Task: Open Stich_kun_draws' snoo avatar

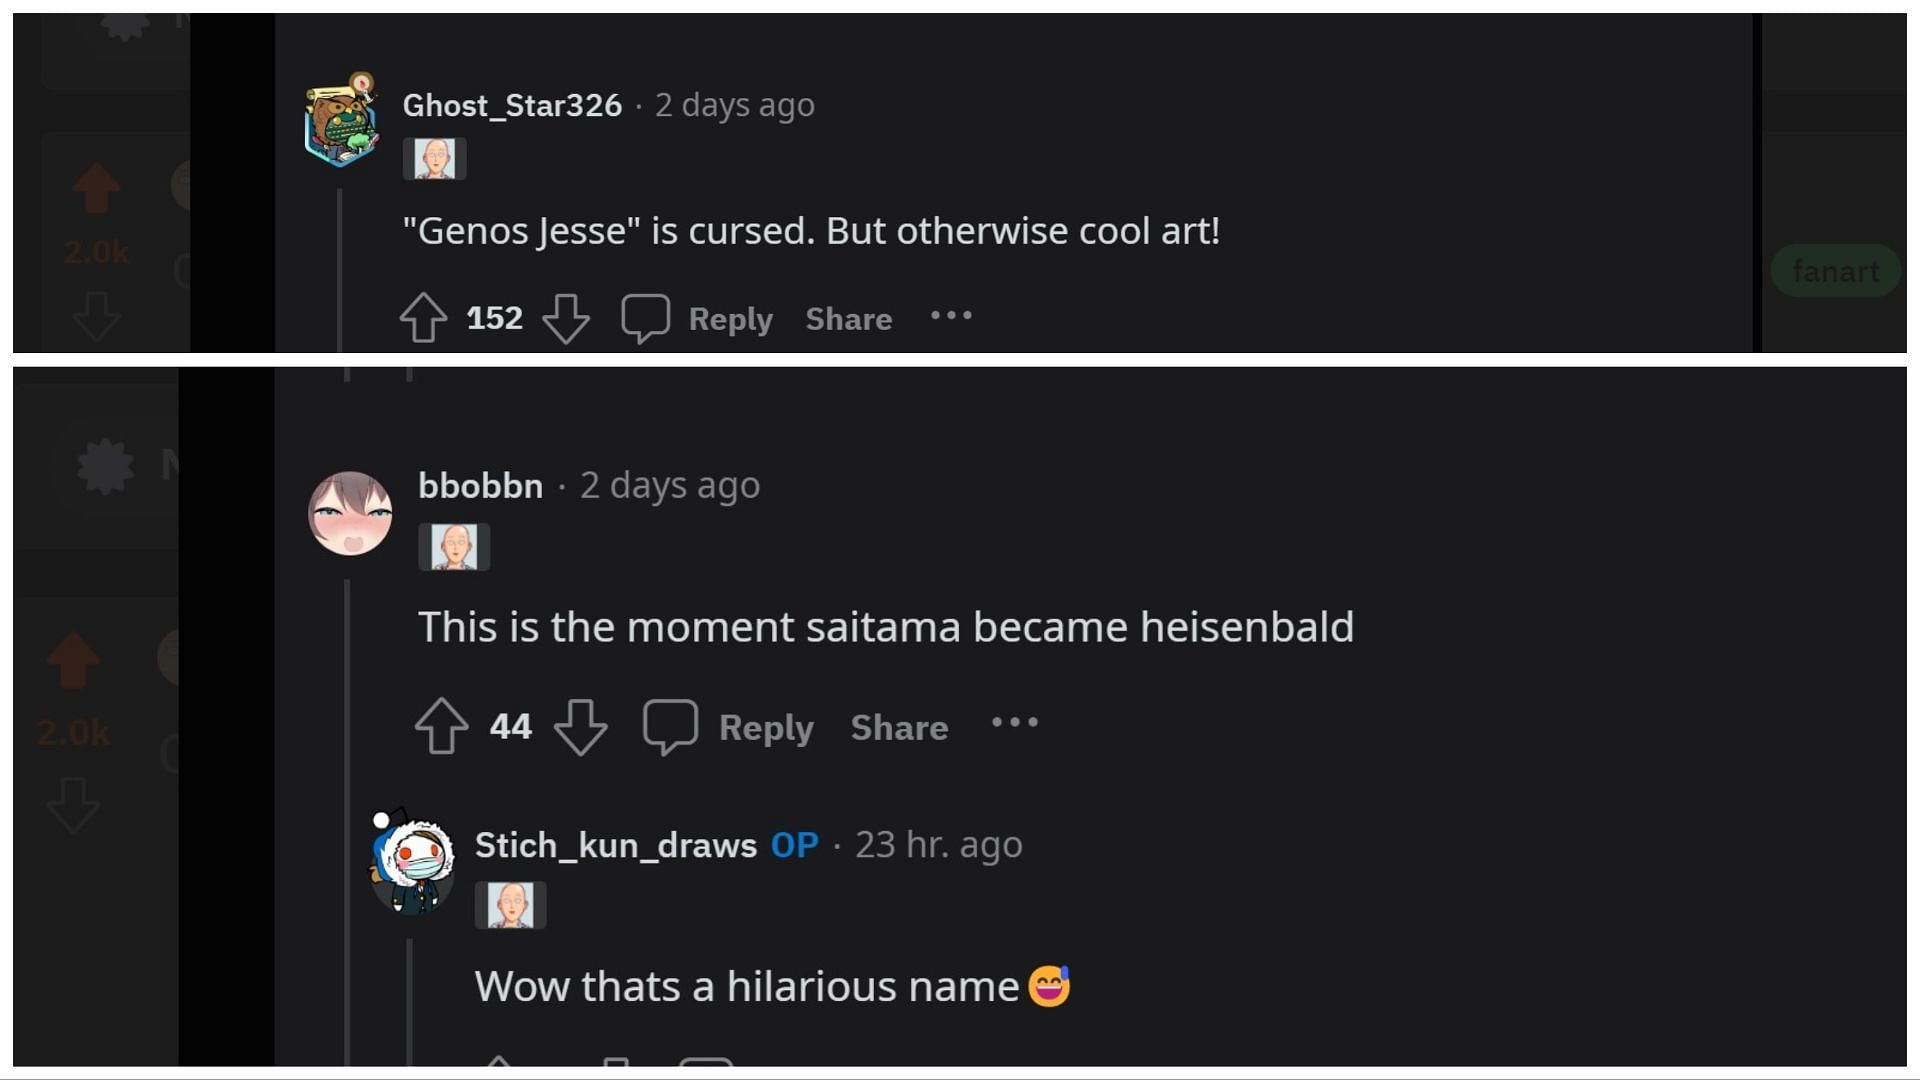Action: 412,862
